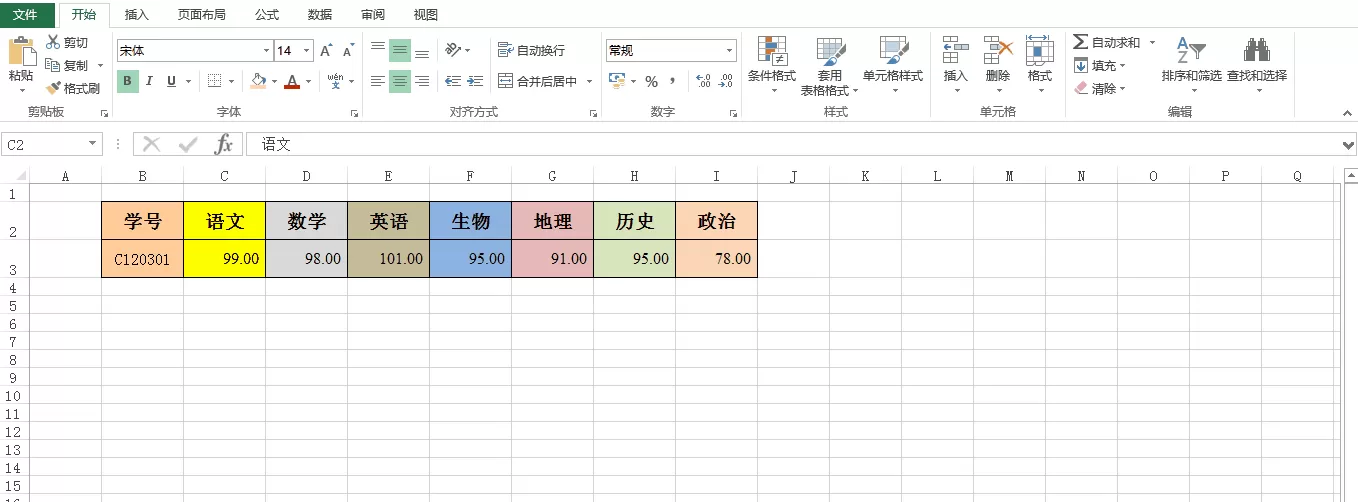Open the phonetic guide (wén) tool
This screenshot has height=502, width=1358.
[335, 81]
